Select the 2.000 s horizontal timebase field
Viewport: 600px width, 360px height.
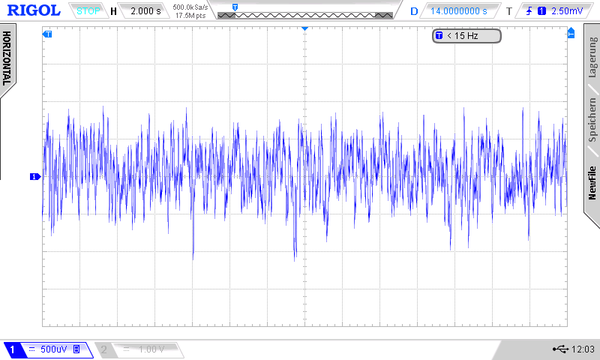145,11
